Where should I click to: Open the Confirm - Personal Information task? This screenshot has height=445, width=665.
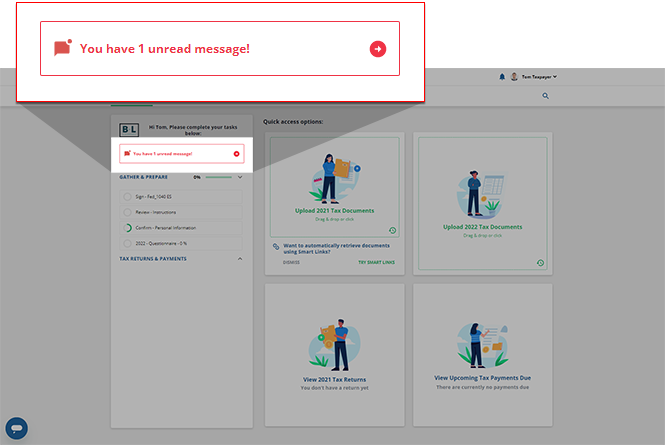tap(181, 228)
